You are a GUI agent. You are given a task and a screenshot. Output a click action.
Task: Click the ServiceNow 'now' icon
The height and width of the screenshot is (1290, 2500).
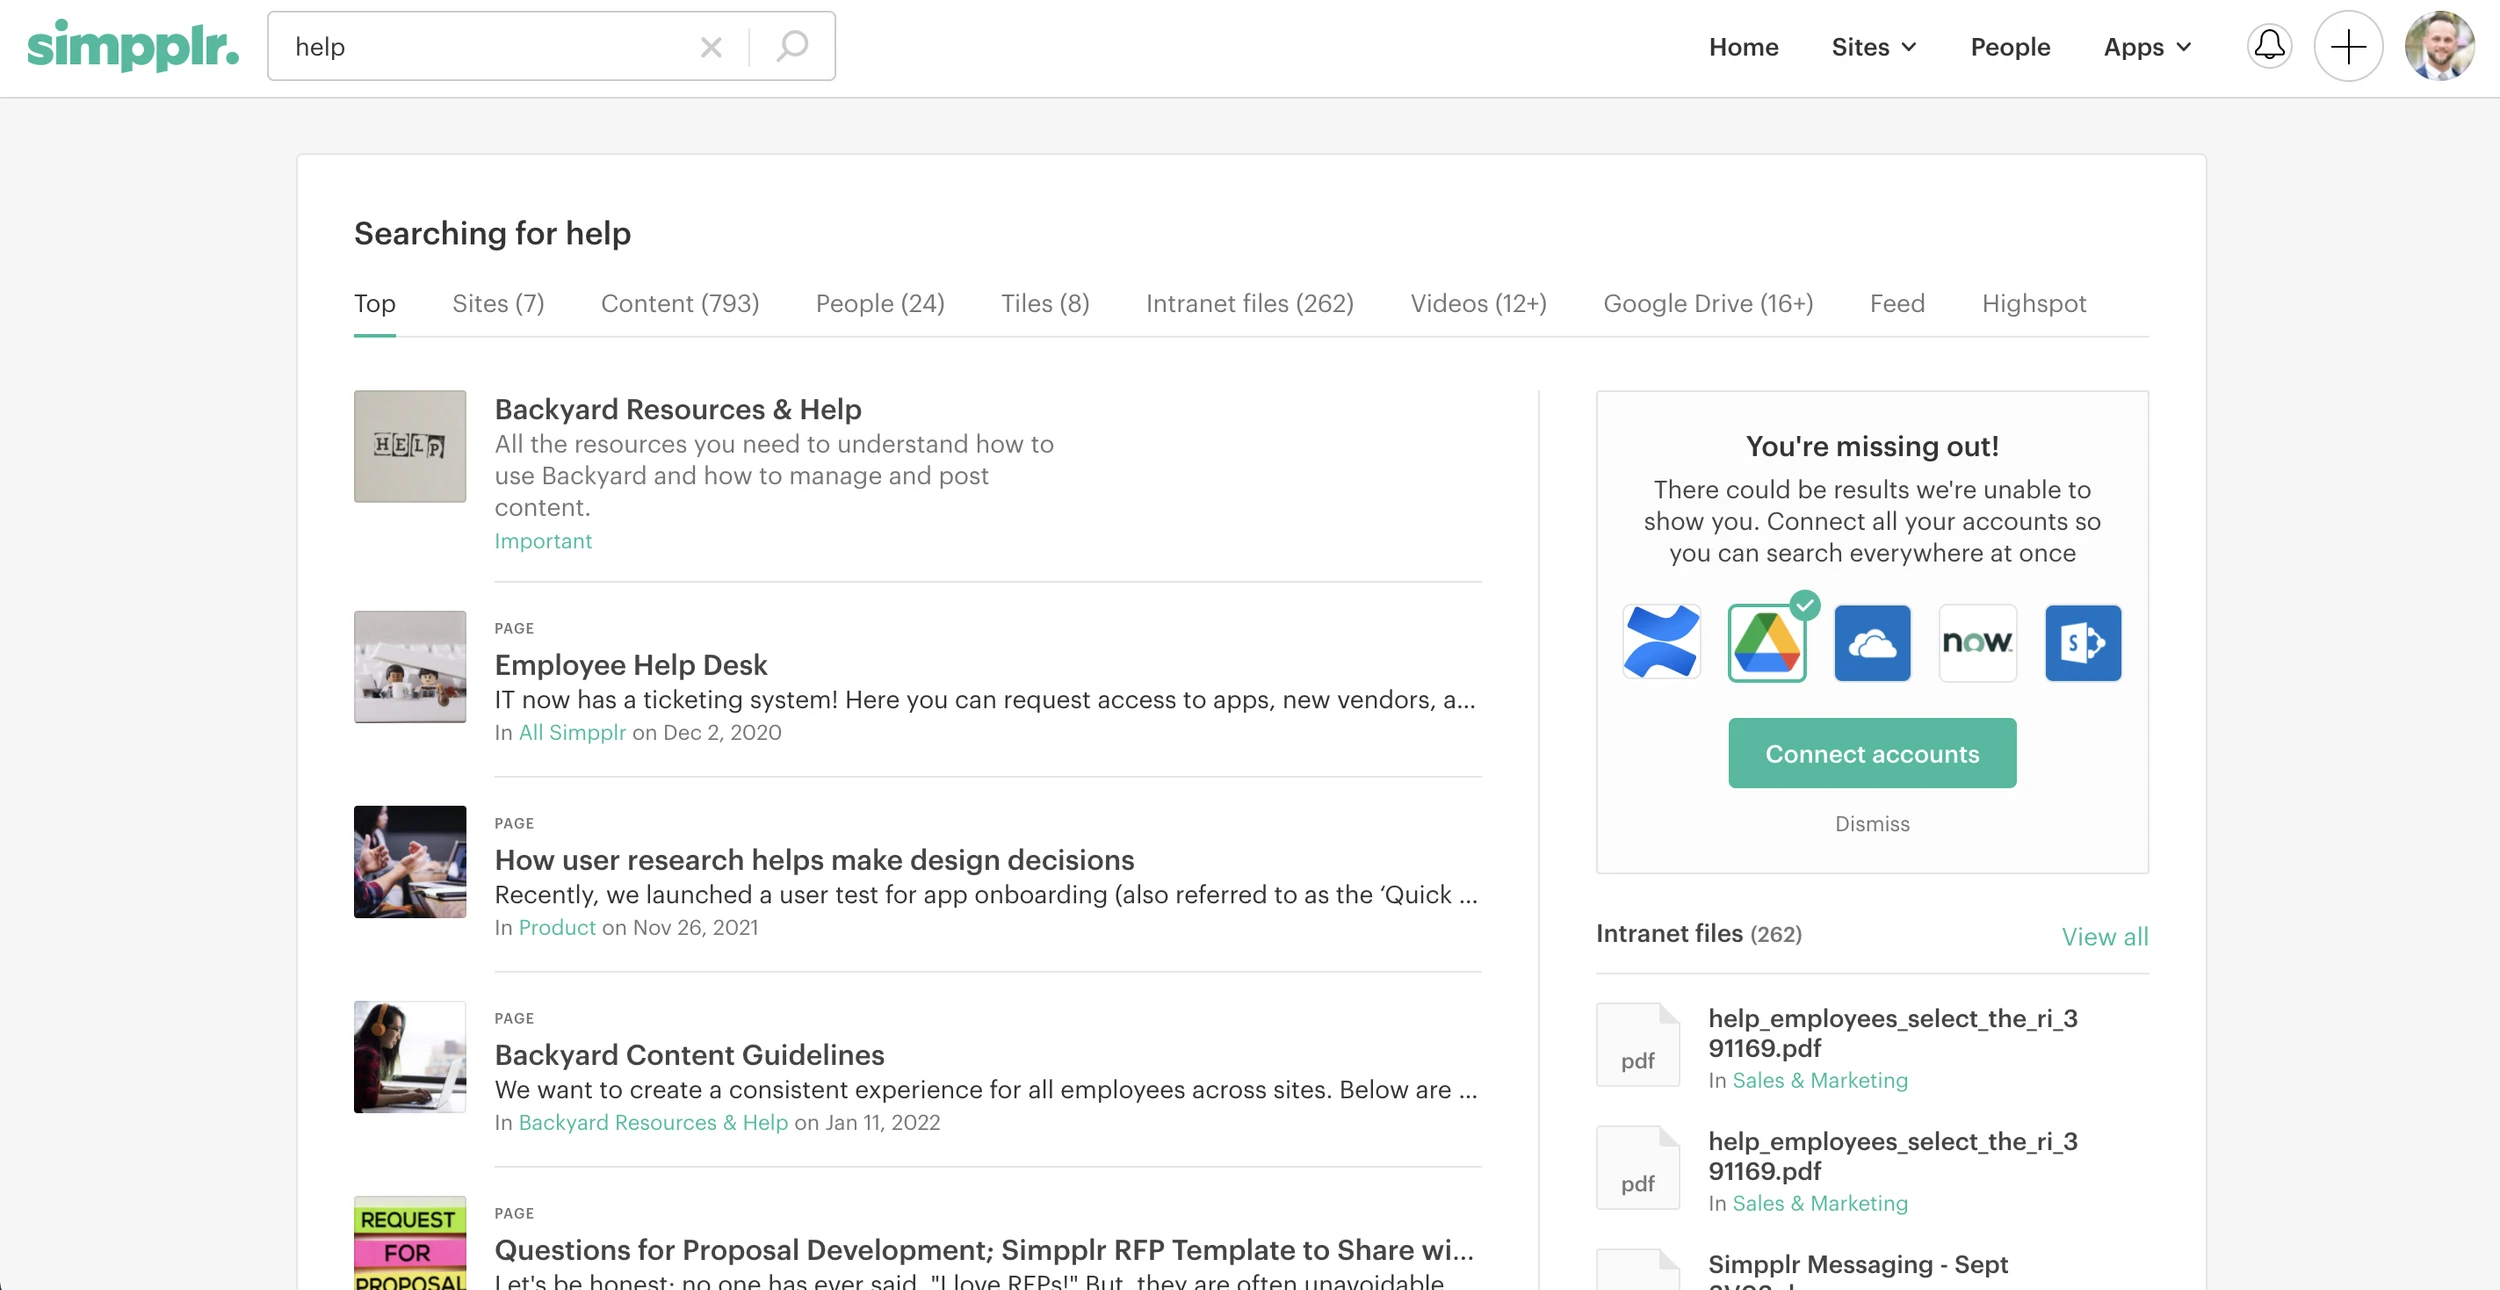coord(1977,643)
